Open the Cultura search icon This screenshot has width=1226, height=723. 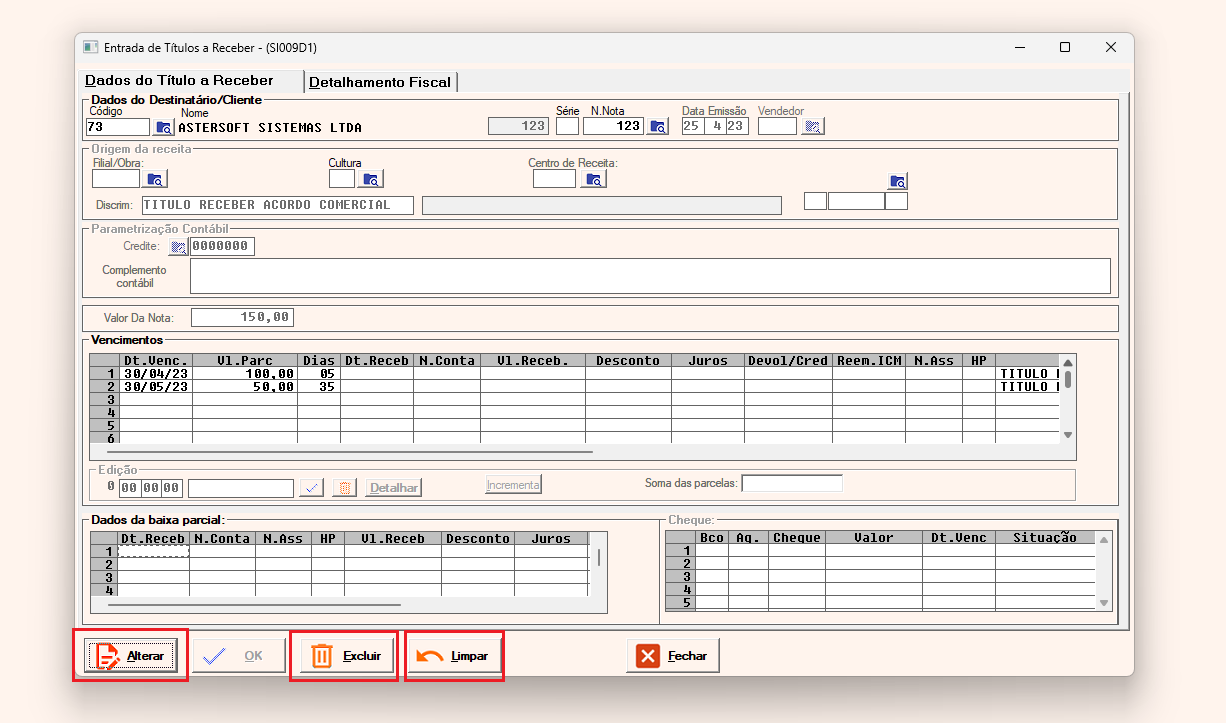(x=372, y=180)
